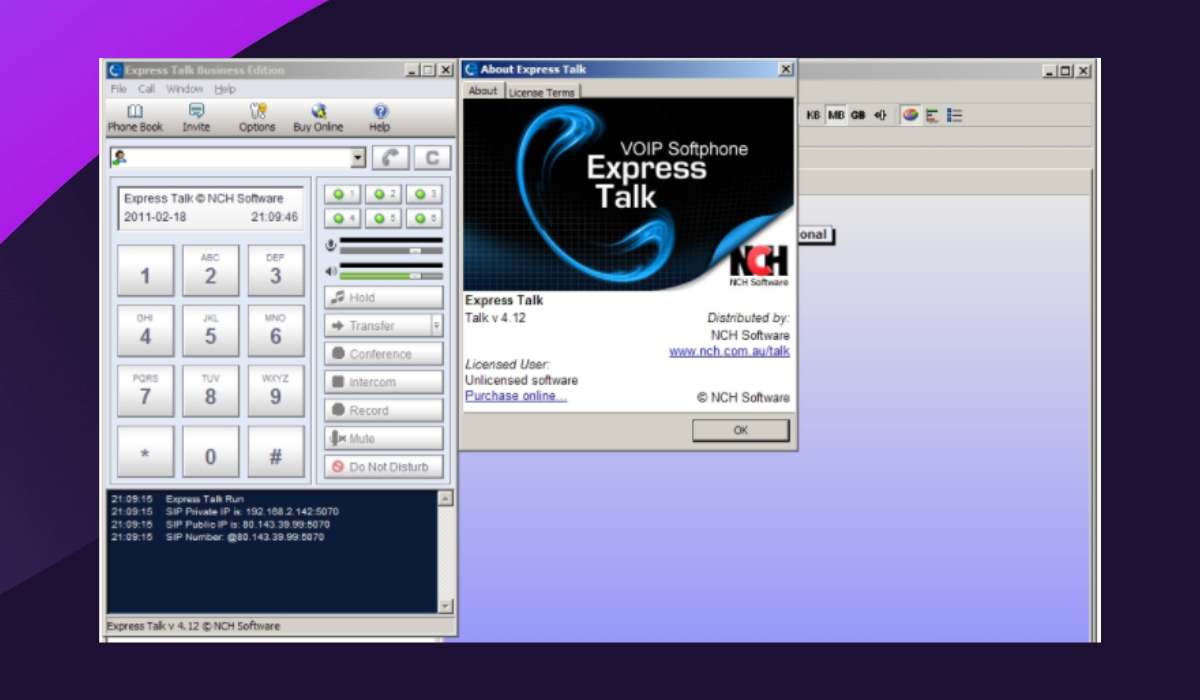Open the Call menu
Screen dimensions: 1200x700
[x=146, y=89]
